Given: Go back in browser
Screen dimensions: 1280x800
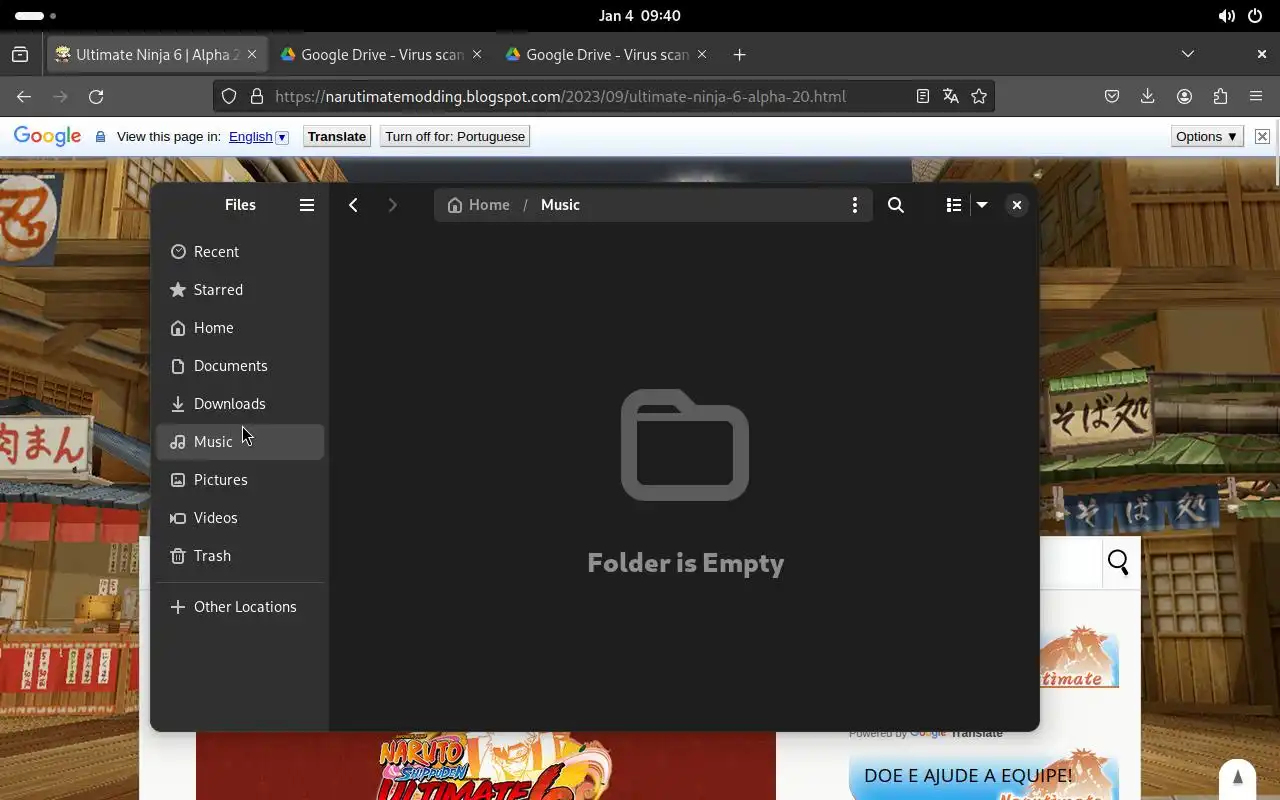Looking at the screenshot, I should [x=24, y=97].
